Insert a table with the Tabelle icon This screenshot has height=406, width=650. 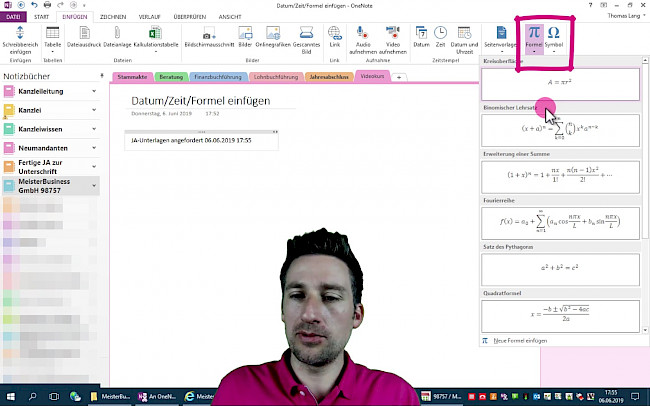point(53,35)
